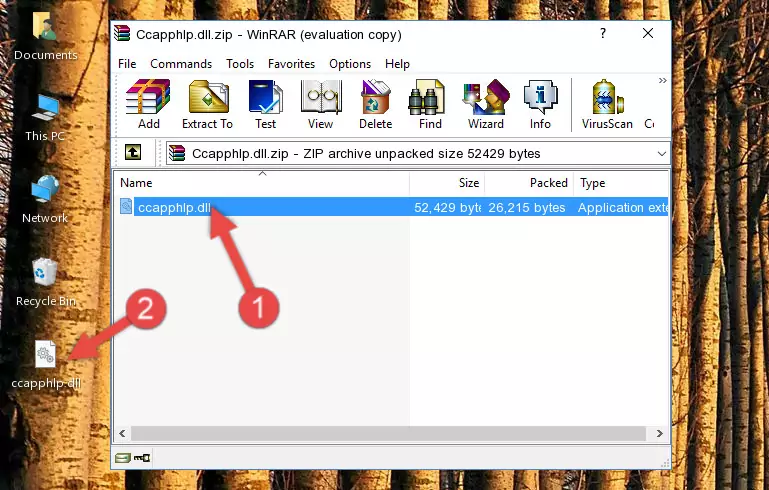Click the drive icon in the status bar
The width and height of the screenshot is (769, 490).
[x=123, y=458]
